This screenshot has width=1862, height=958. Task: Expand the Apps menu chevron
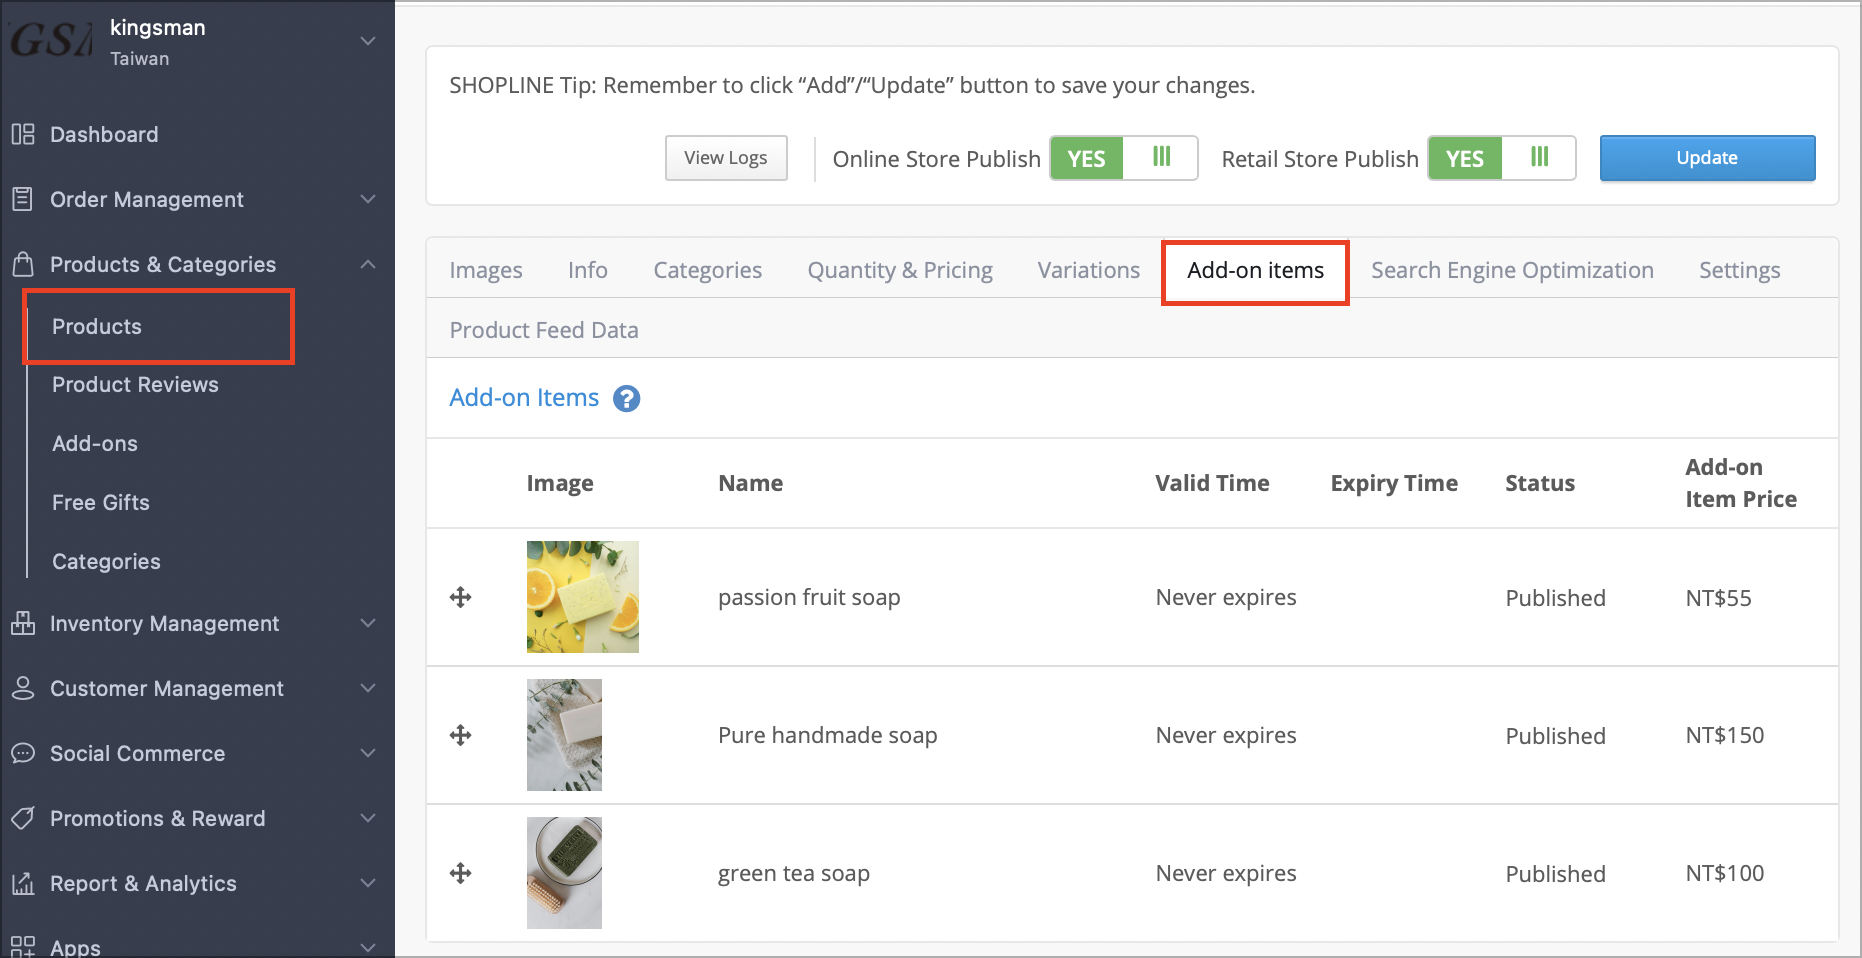(368, 946)
